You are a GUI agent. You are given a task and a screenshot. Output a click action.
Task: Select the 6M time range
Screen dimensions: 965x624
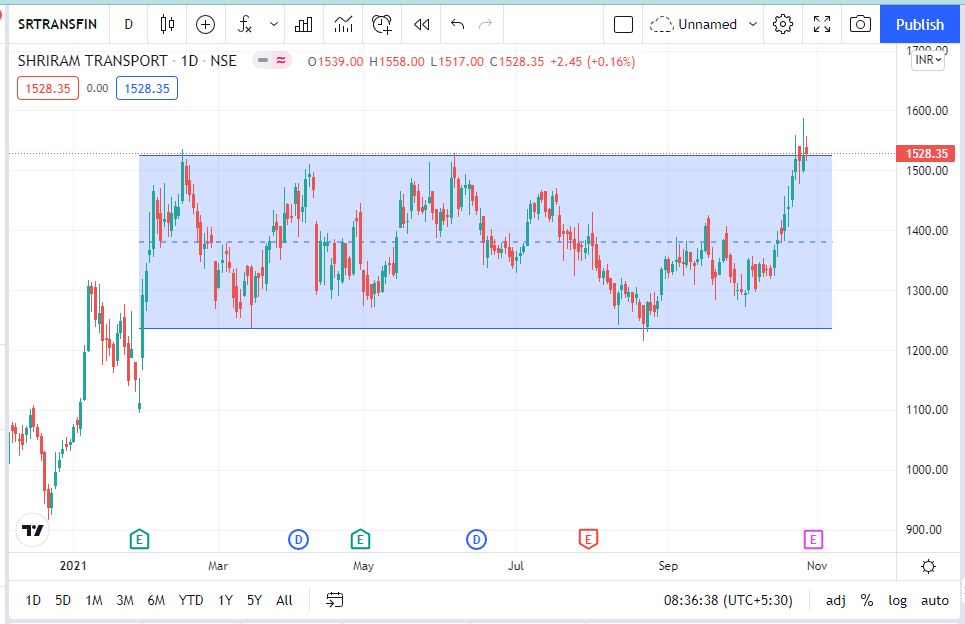coord(156,600)
